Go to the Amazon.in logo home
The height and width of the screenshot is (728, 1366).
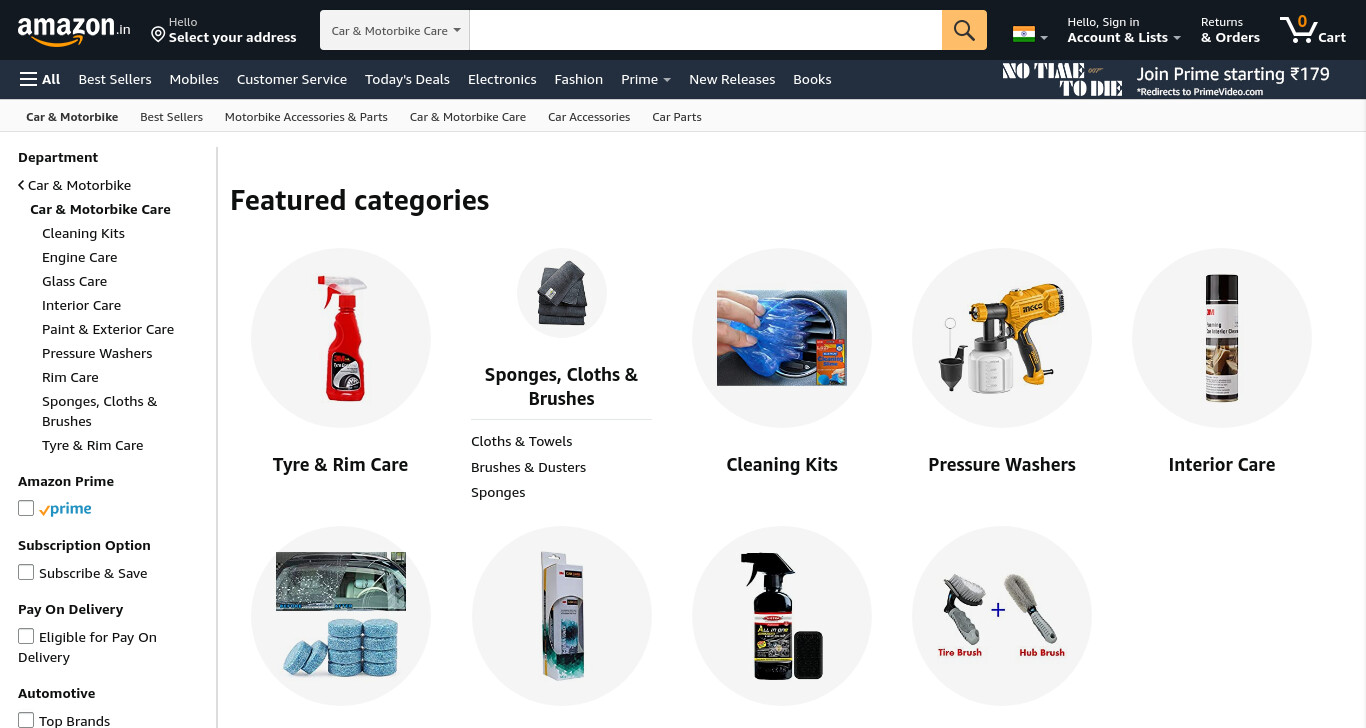pos(74,30)
